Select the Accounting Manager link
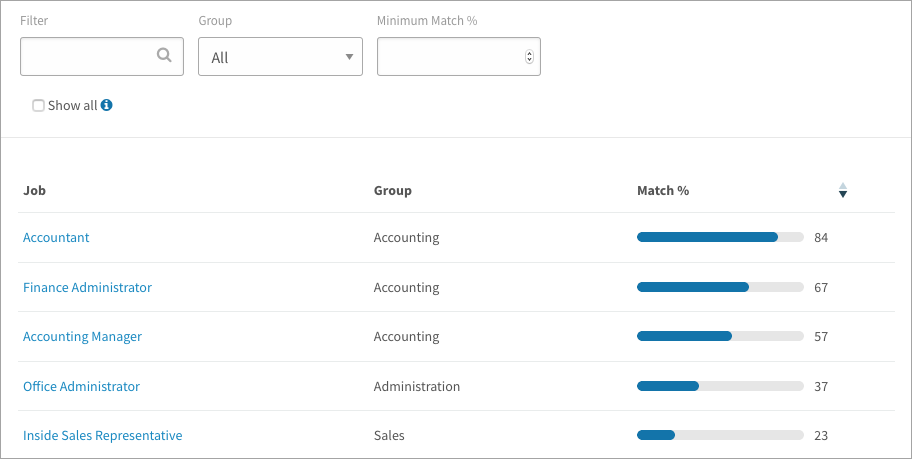Image resolution: width=912 pixels, height=459 pixels. point(83,337)
